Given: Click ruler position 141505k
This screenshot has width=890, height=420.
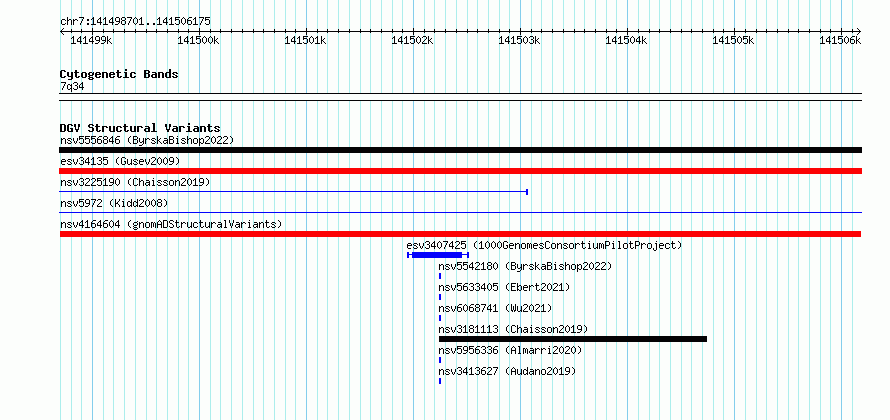Looking at the screenshot, I should coord(734,40).
